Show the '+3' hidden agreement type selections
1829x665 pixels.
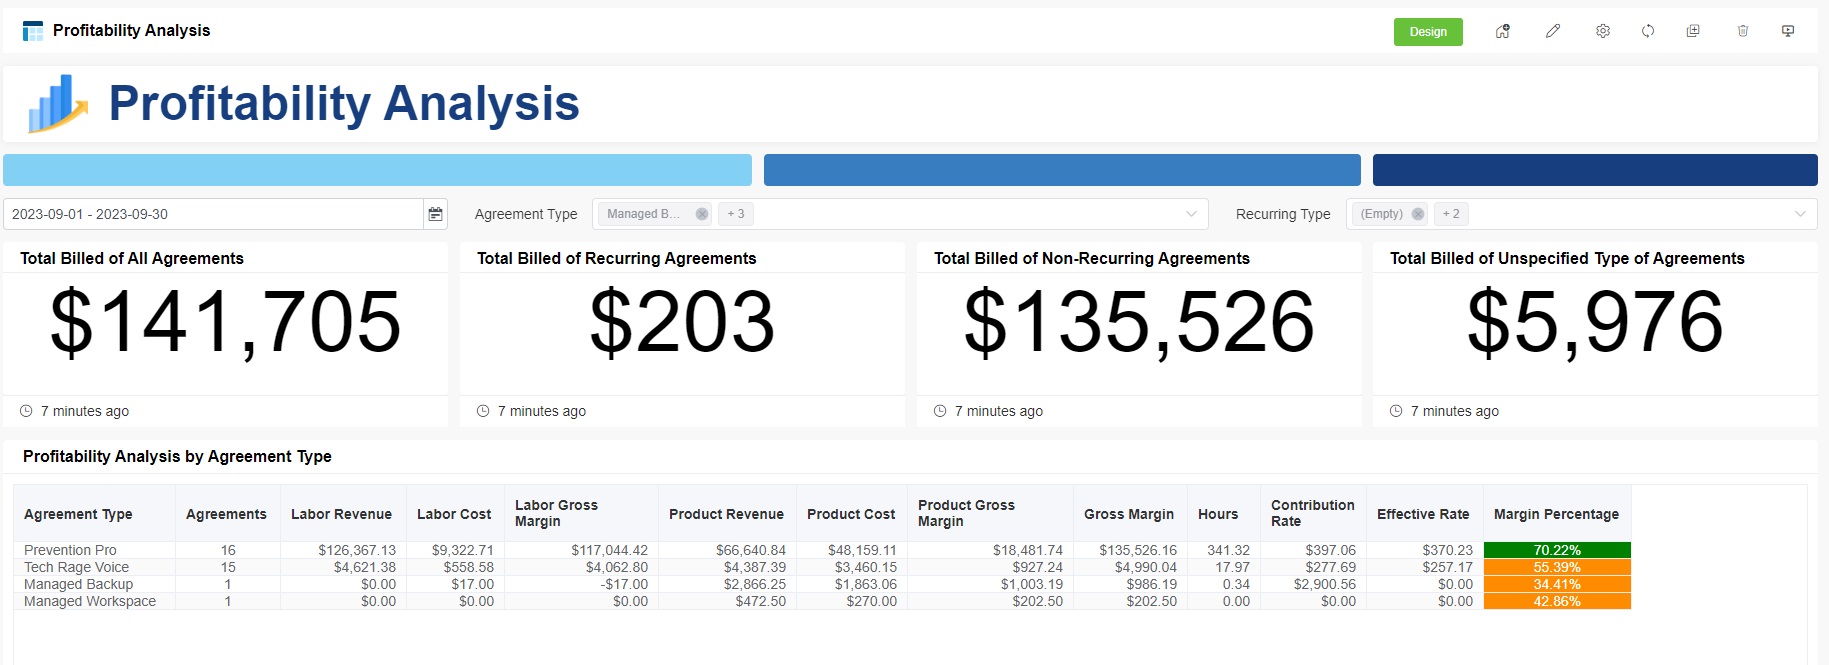736,214
